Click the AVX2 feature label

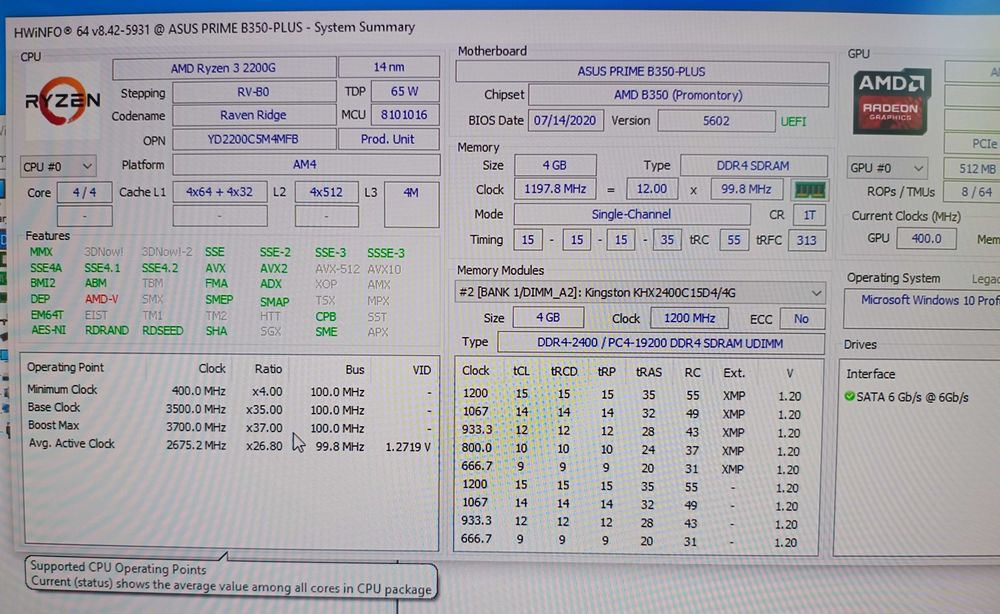coord(274,268)
